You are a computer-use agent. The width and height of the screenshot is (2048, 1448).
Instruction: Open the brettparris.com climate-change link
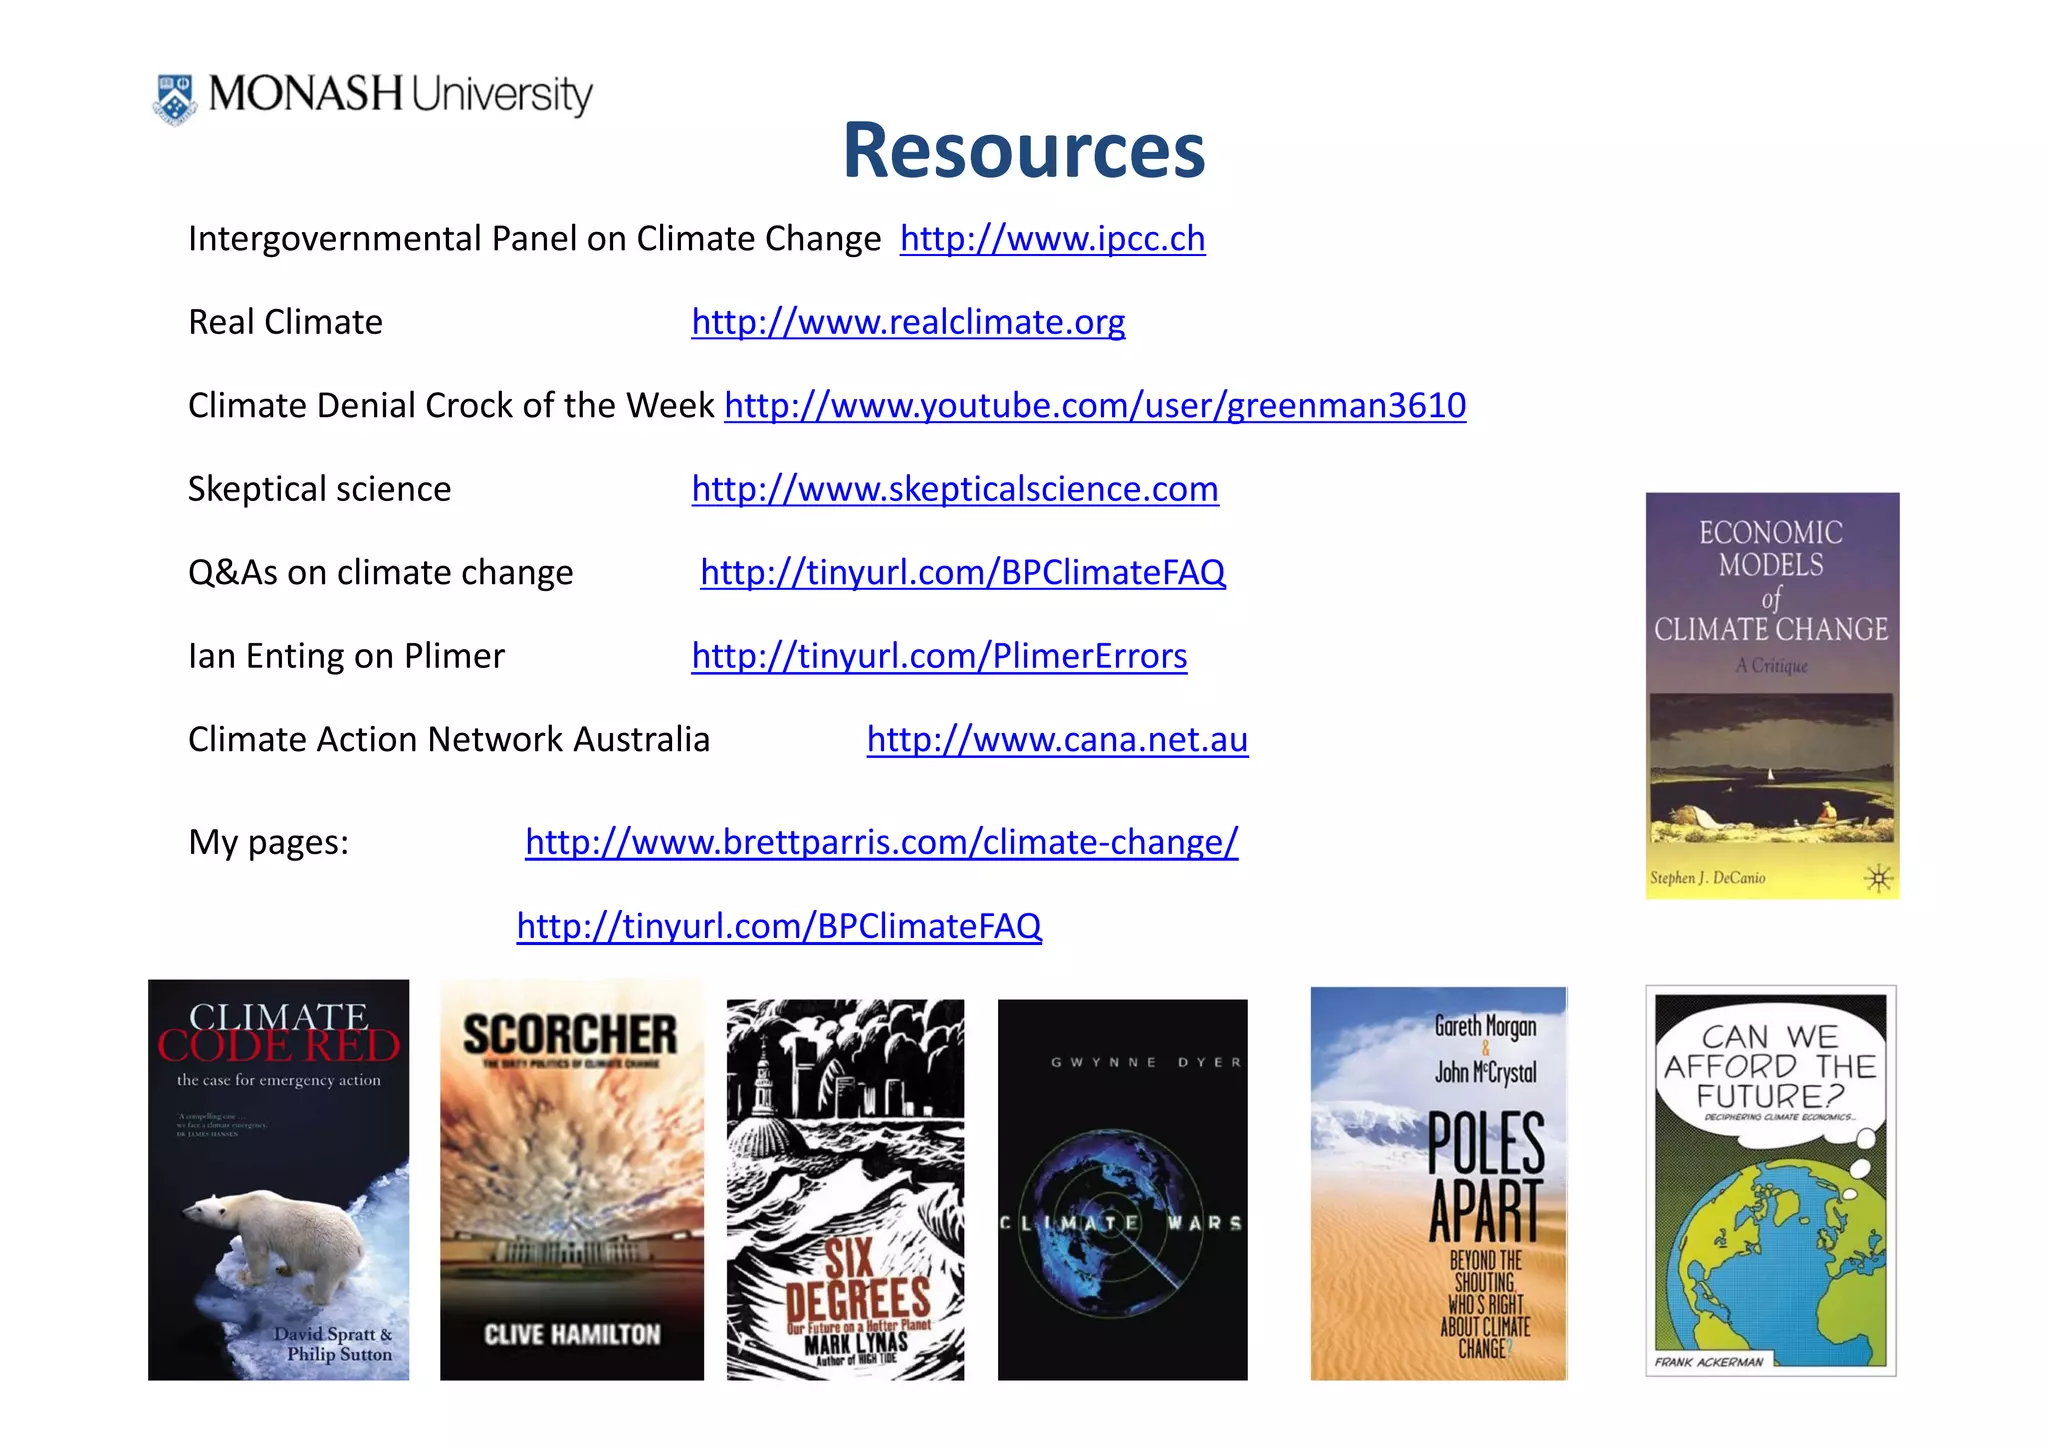click(881, 843)
